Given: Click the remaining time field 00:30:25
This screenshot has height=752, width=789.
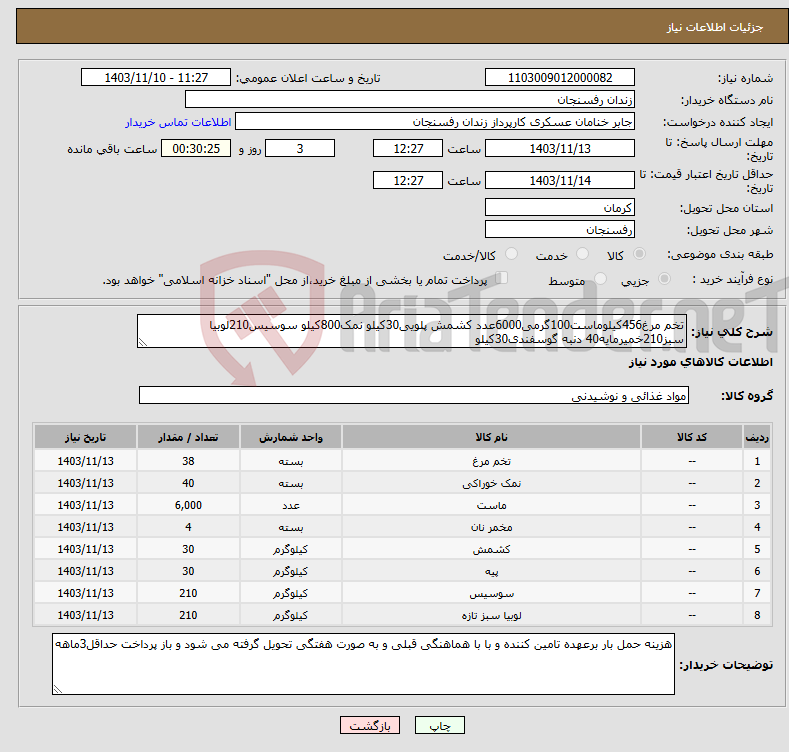Looking at the screenshot, I should click(x=196, y=148).
